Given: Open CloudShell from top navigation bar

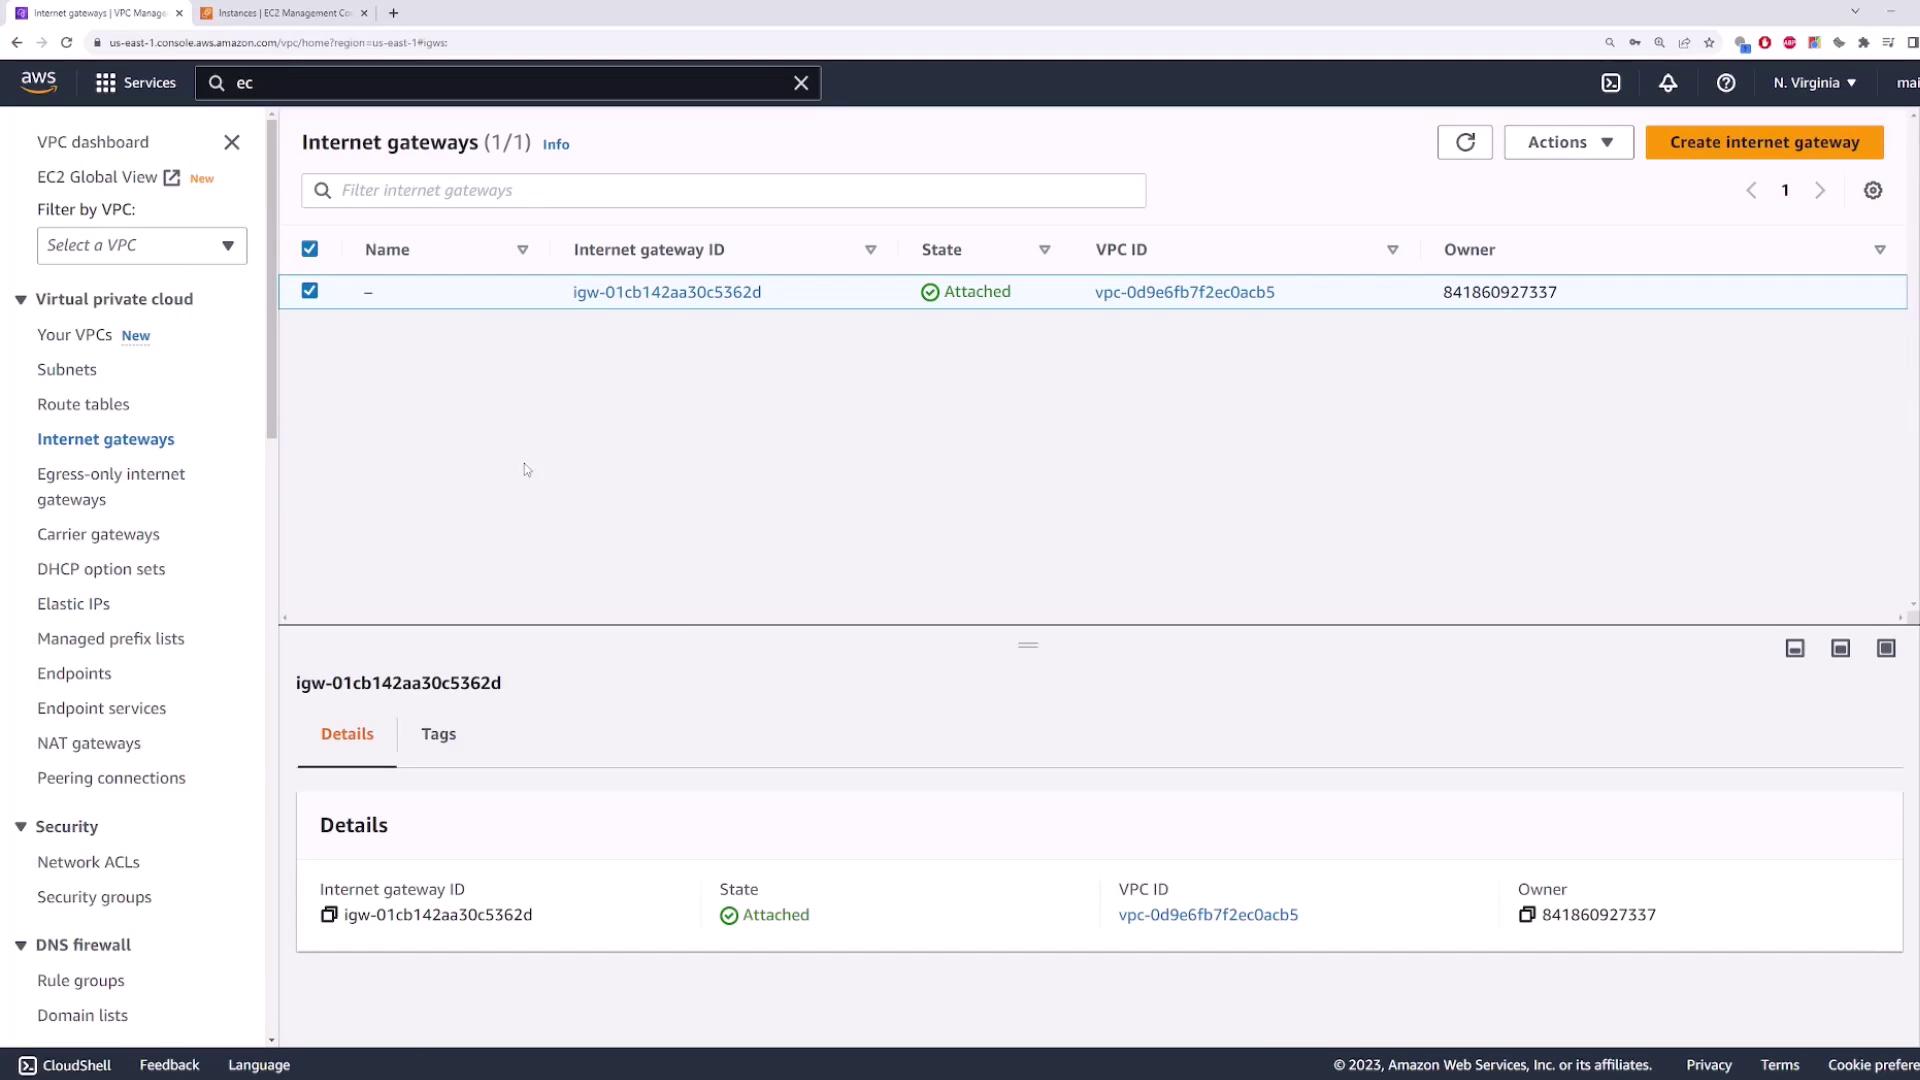Looking at the screenshot, I should [x=1611, y=83].
